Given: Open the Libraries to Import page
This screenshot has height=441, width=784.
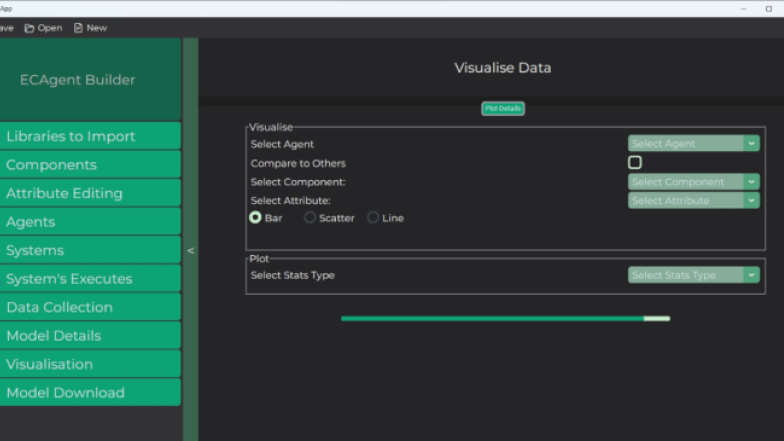Looking at the screenshot, I should (90, 136).
